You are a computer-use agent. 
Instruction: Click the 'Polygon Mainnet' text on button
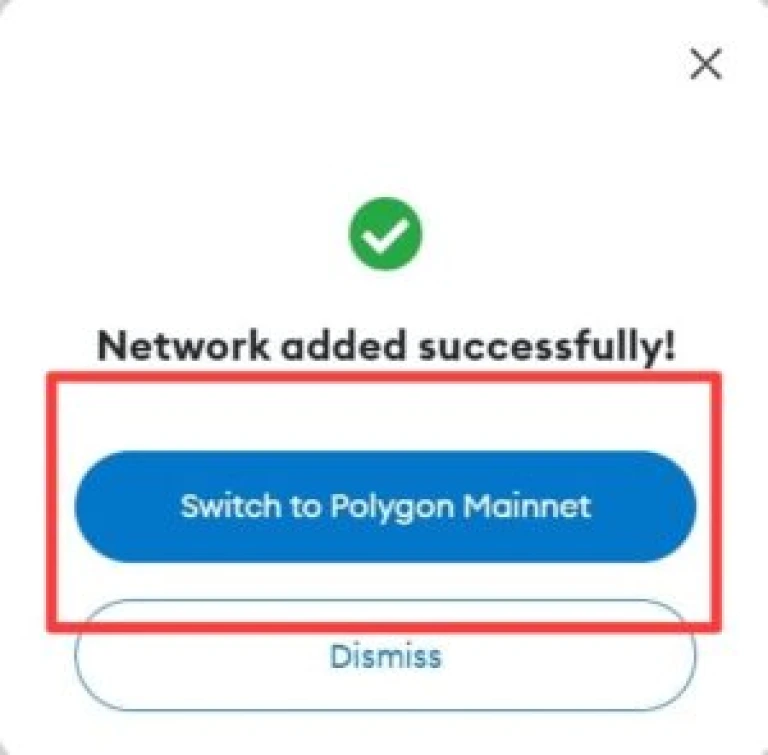[460, 507]
